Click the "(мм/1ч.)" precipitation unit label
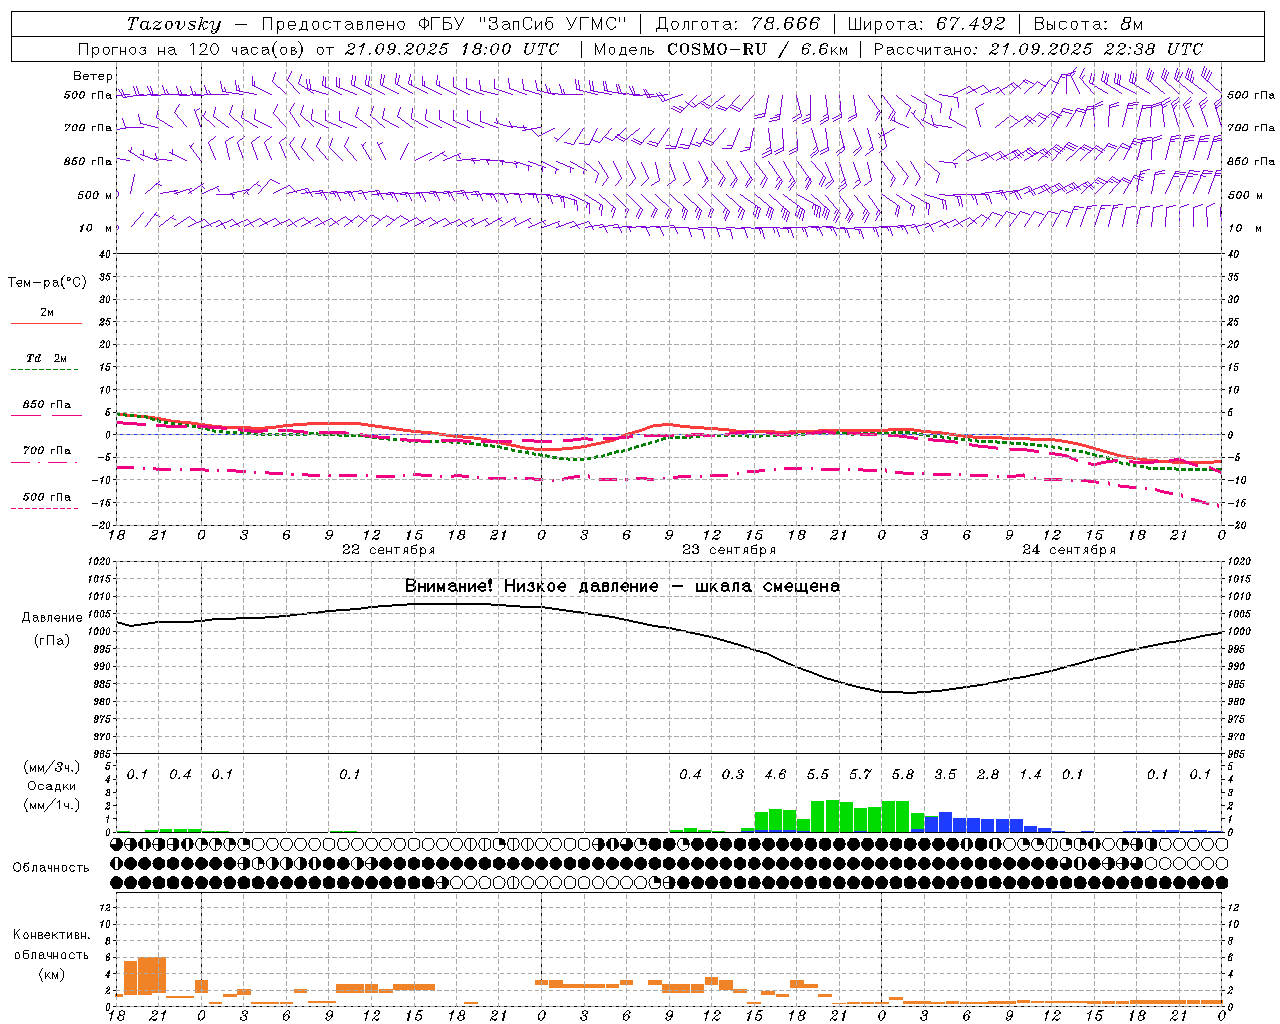This screenshot has width=1280, height=1024. pyautogui.click(x=51, y=804)
